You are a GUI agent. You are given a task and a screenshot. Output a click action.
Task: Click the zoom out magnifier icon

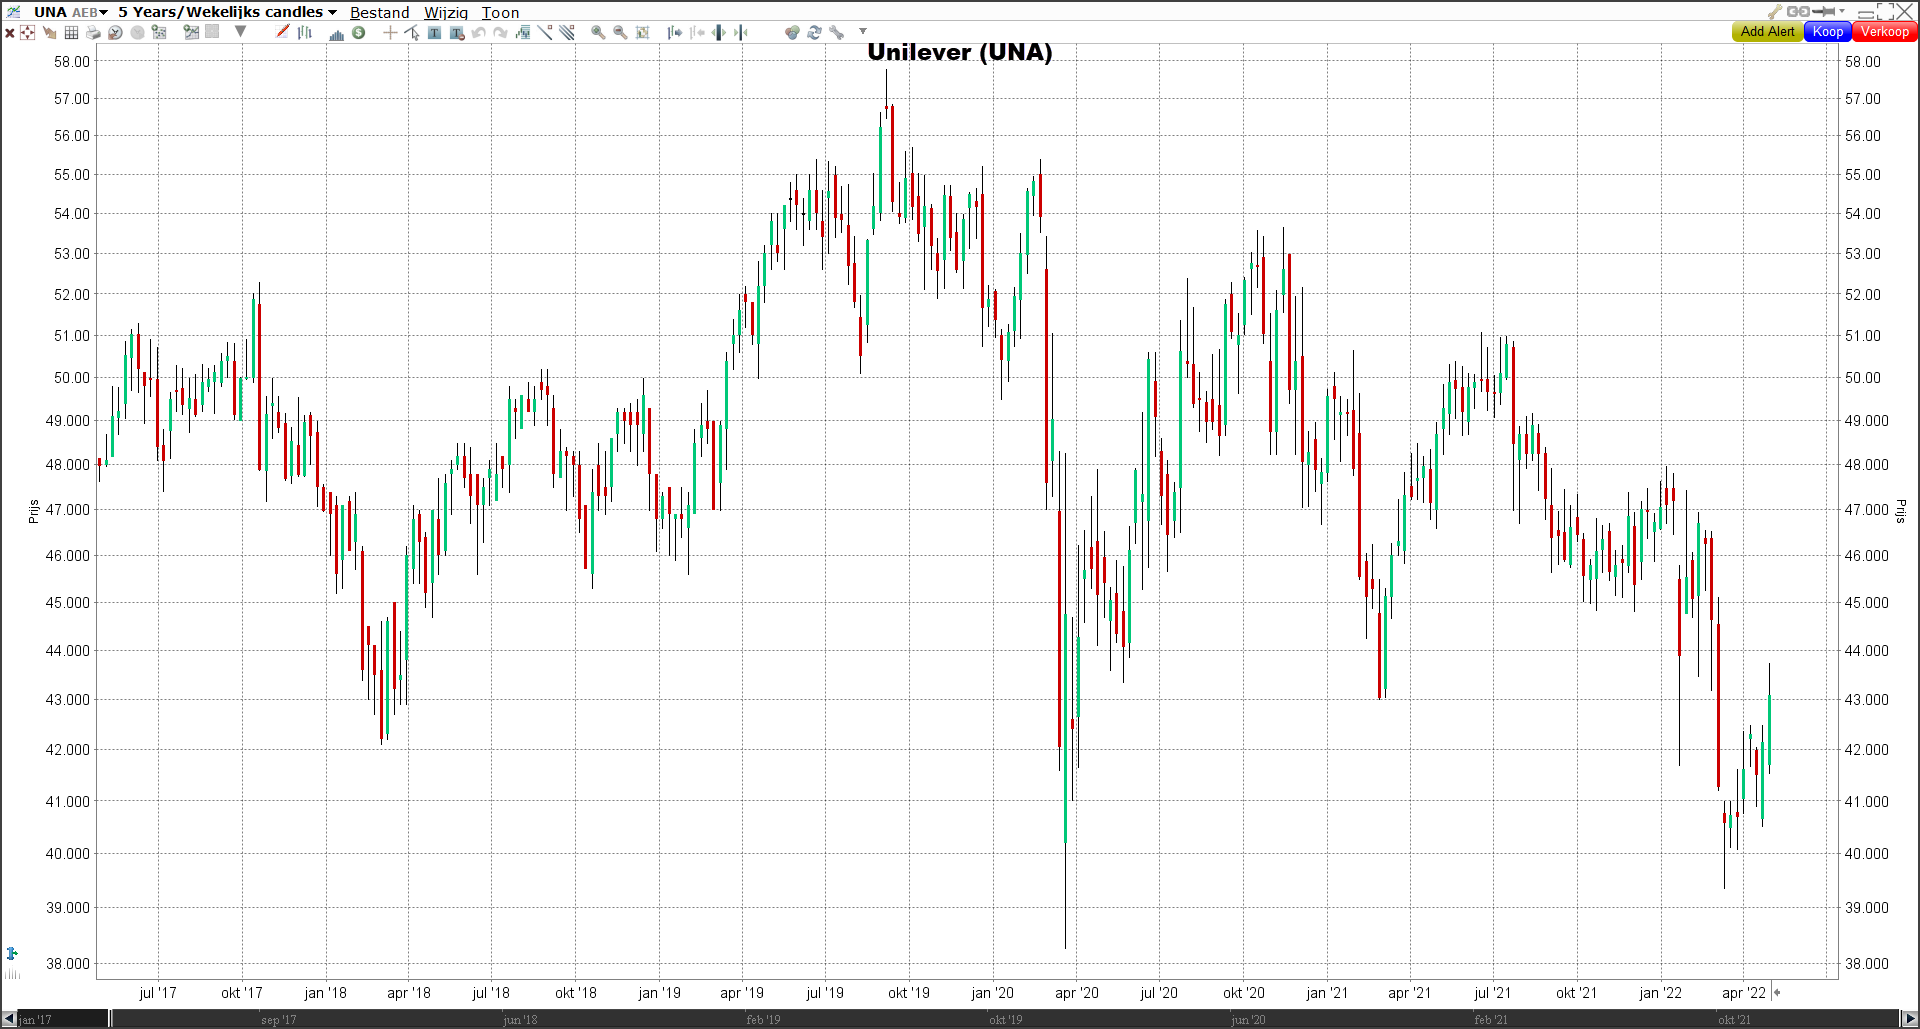pos(620,32)
